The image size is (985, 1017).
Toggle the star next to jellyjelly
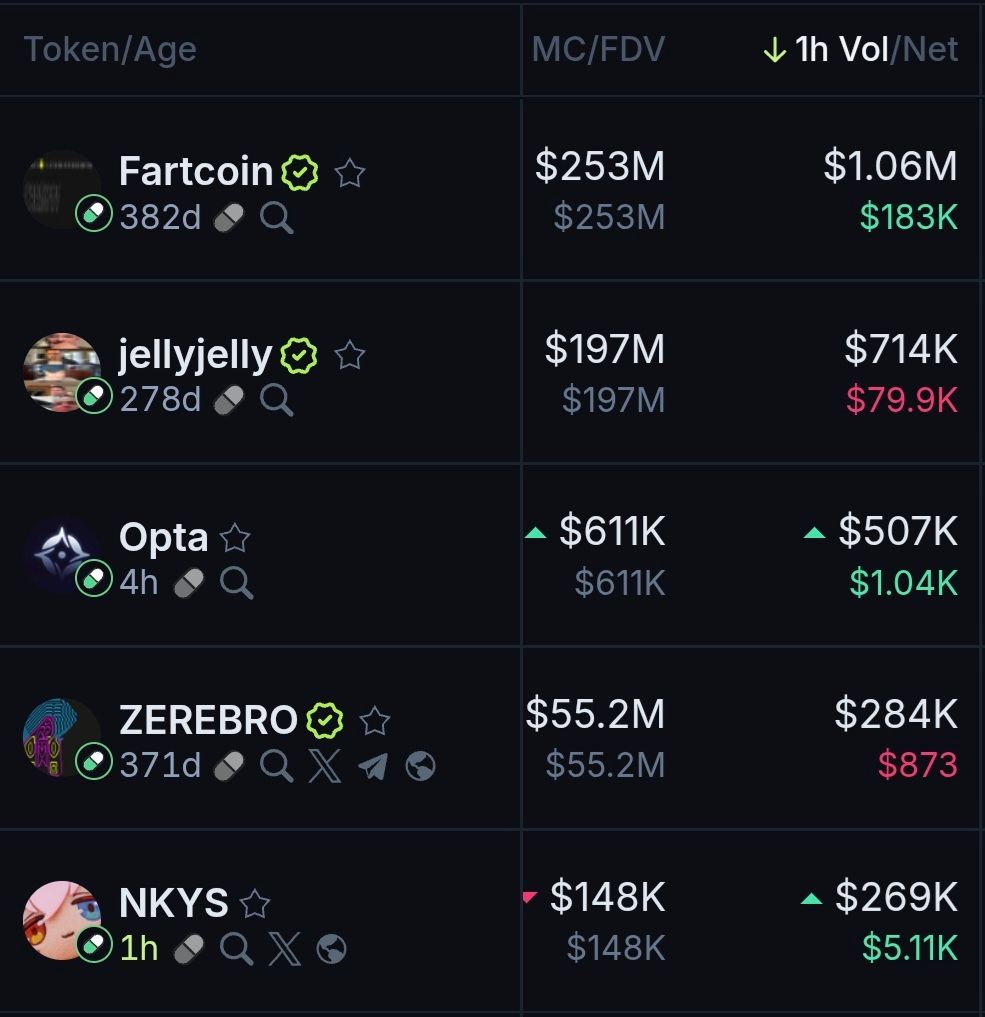click(x=349, y=355)
